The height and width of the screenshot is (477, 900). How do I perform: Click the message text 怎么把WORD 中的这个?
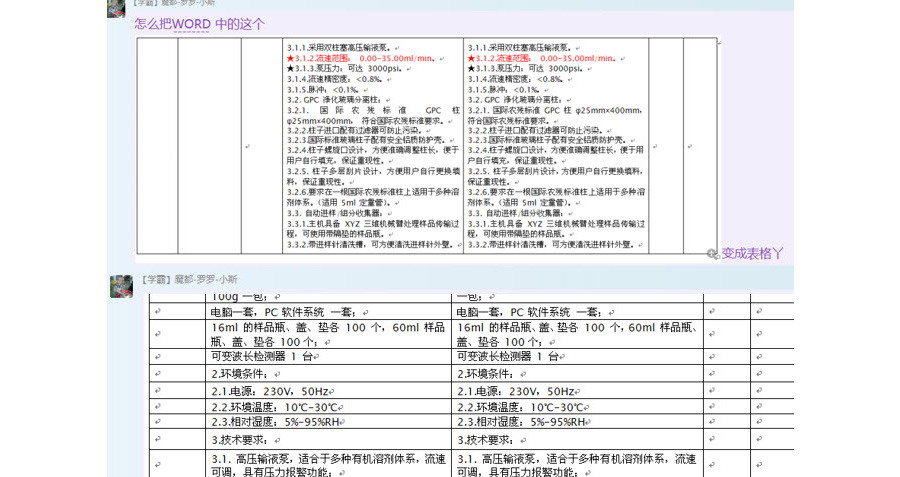pyautogui.click(x=199, y=24)
